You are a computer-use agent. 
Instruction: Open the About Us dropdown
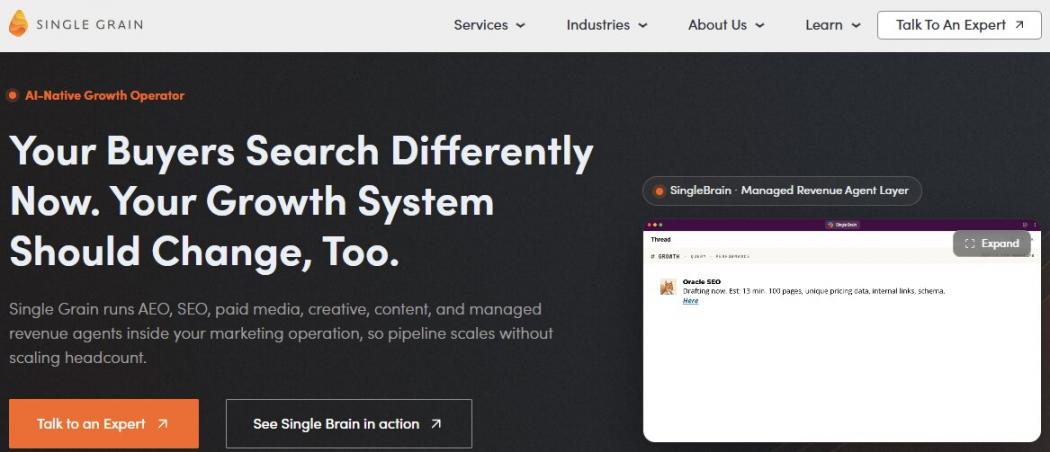[726, 25]
